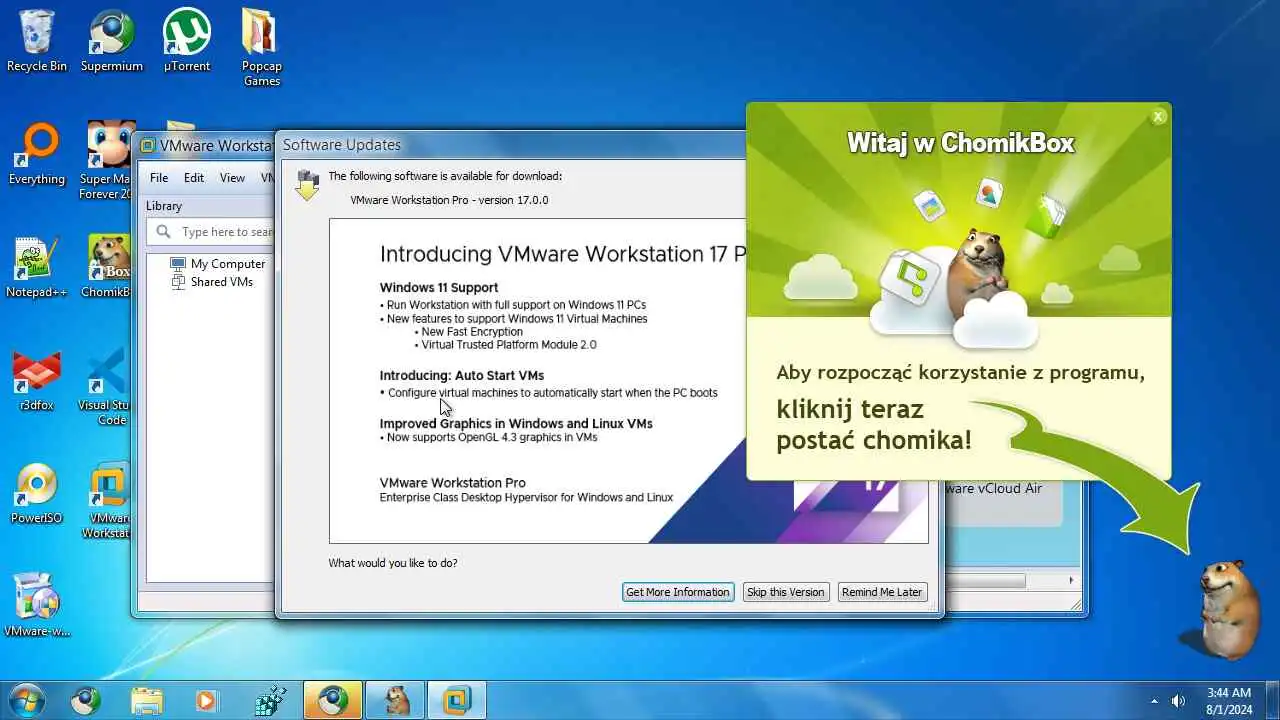Click the horizontal scrollbar right arrow in VMware
Viewport: 1280px width, 720px height.
tap(1070, 580)
